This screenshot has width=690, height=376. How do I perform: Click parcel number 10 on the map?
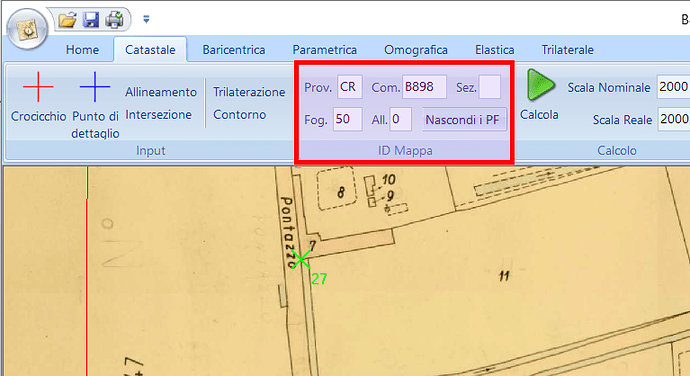(388, 180)
